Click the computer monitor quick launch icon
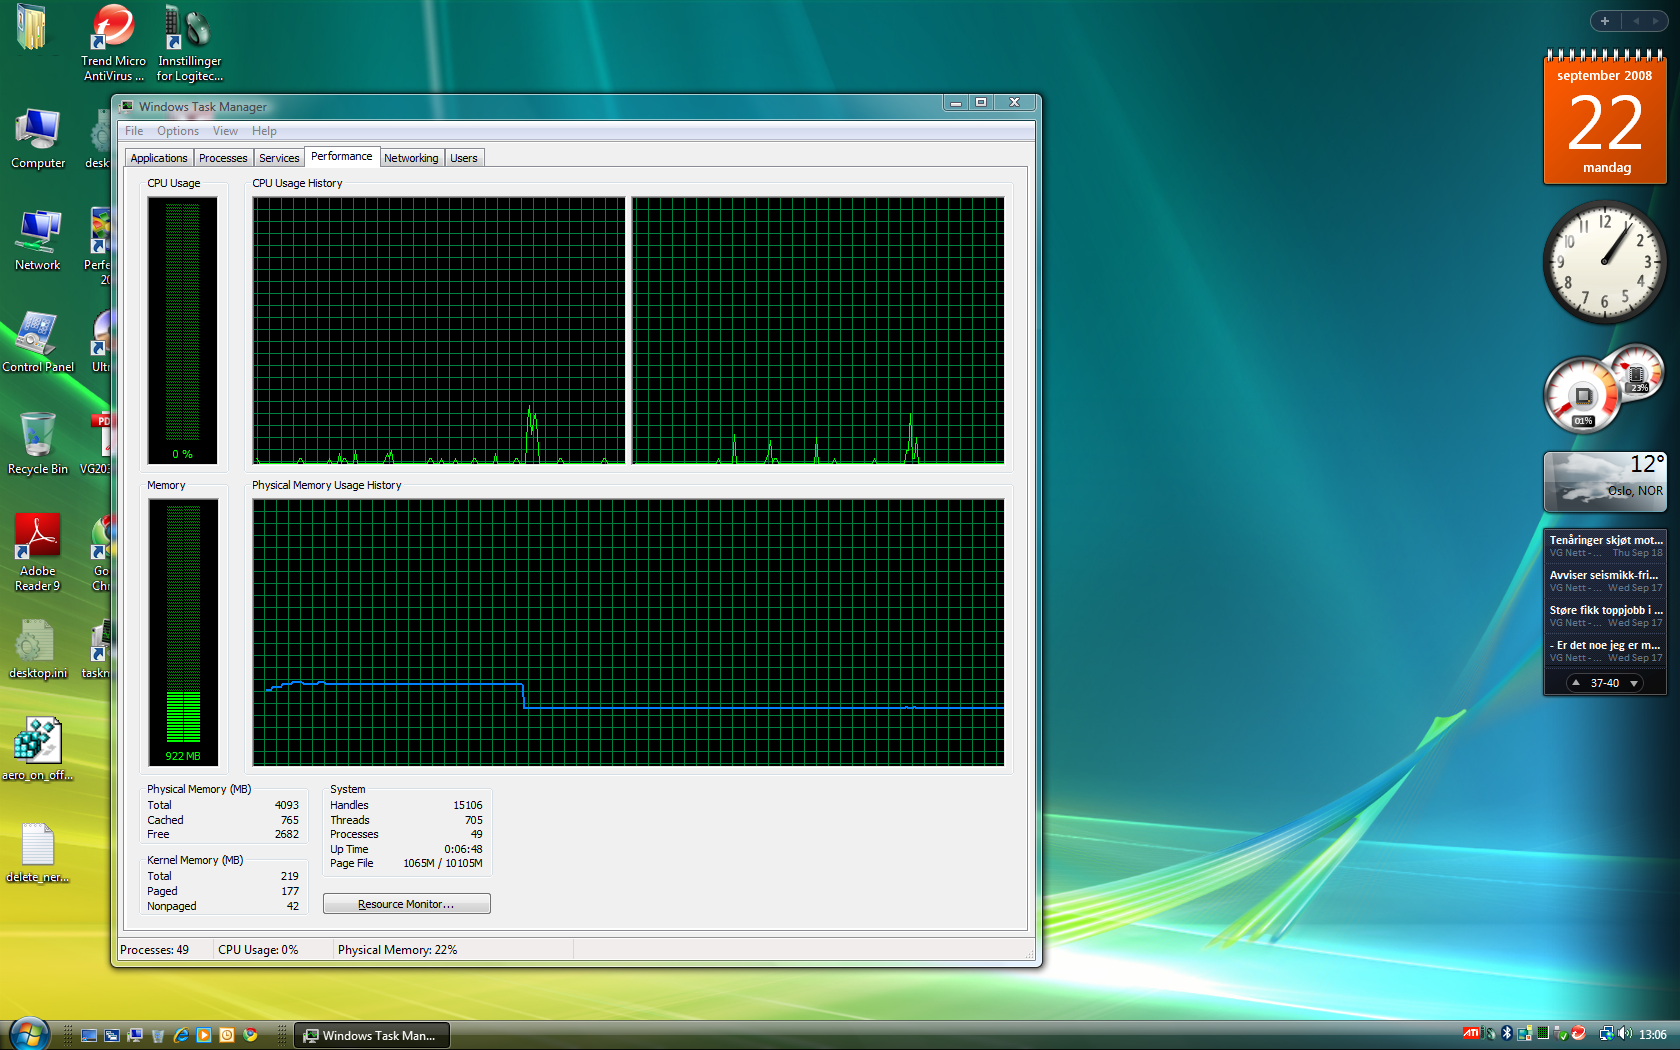The width and height of the screenshot is (1680, 1050). click(x=135, y=1035)
